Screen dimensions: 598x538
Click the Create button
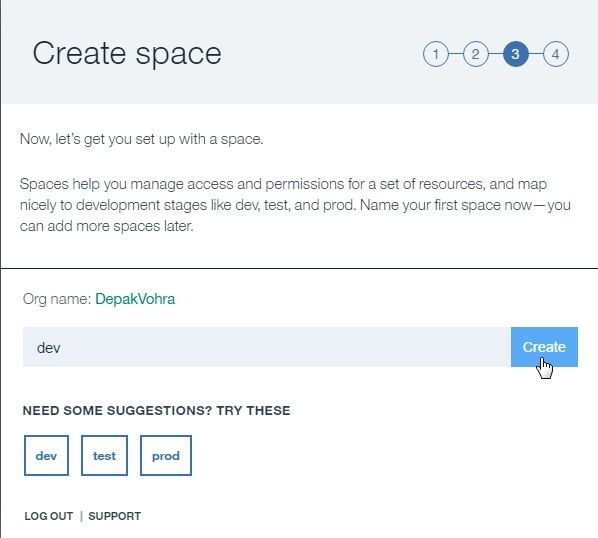point(544,347)
